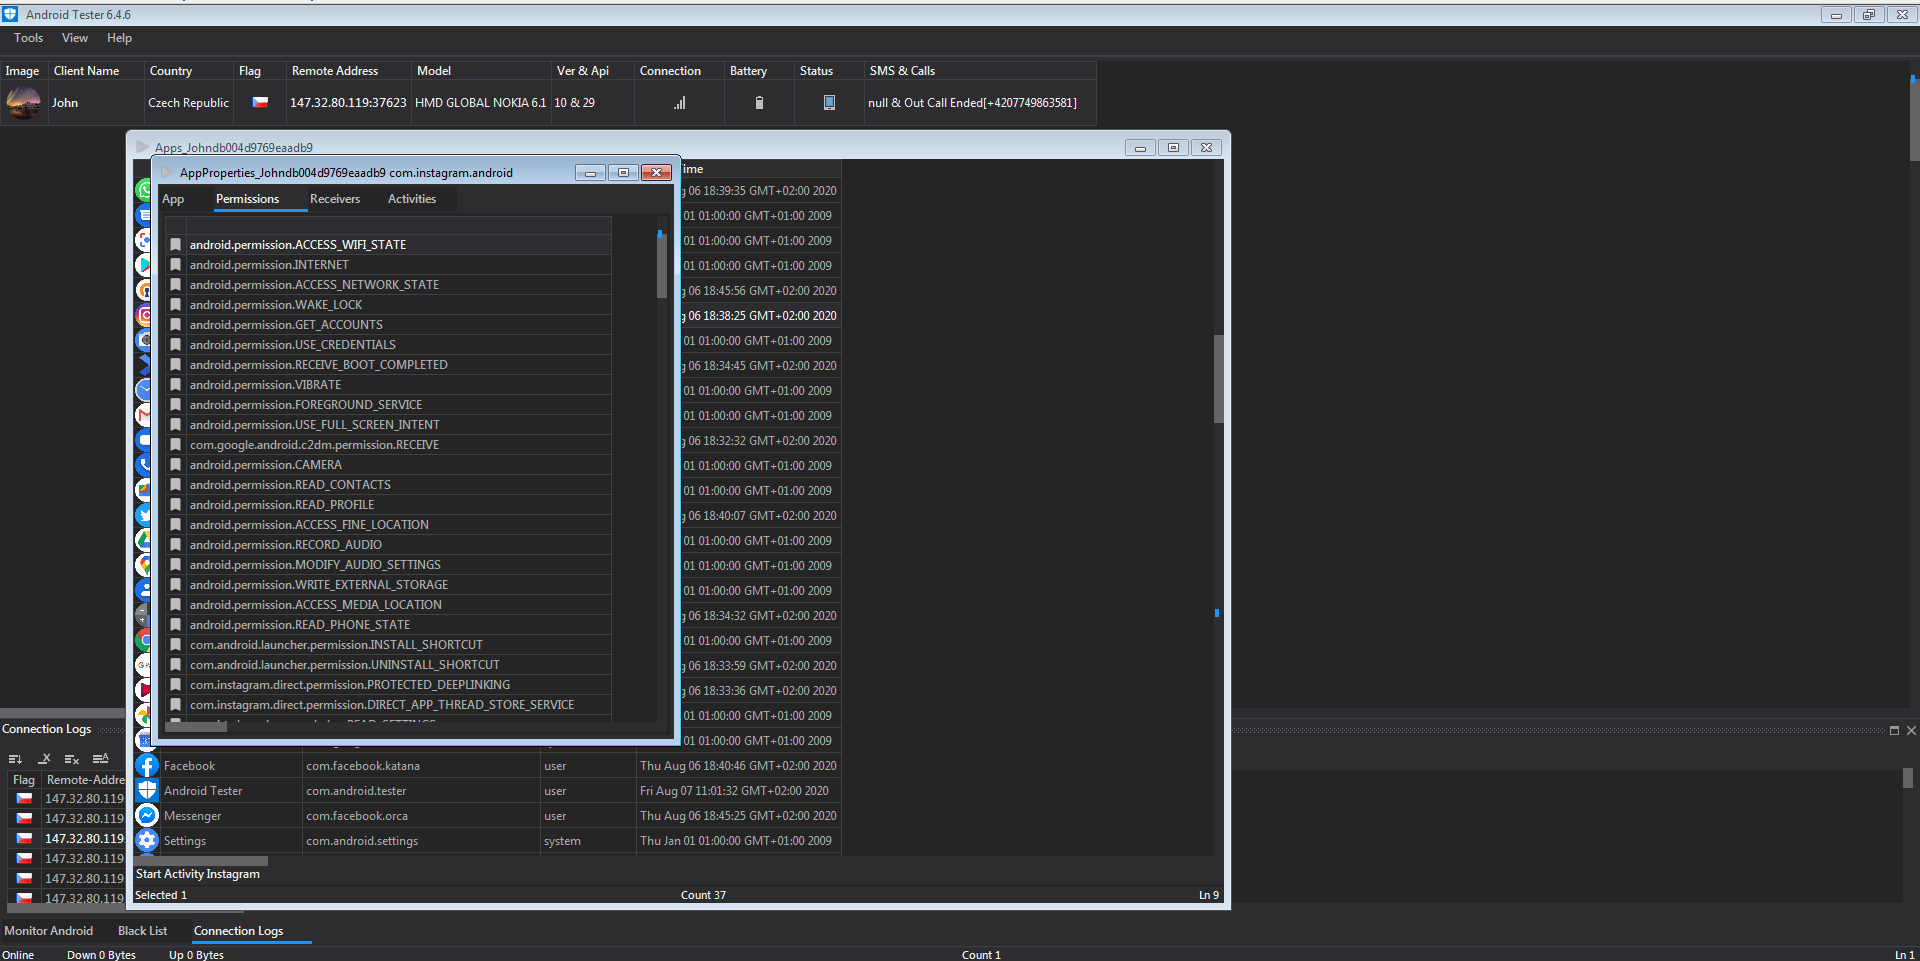Click the Messenger app icon in Apps list
Image resolution: width=1920 pixels, height=961 pixels.
click(x=147, y=816)
